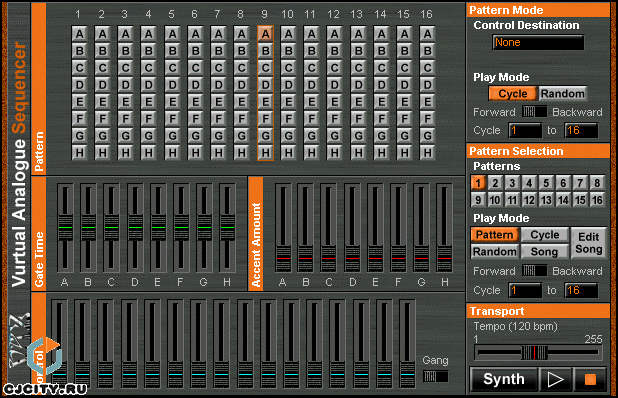The image size is (618, 398).
Task: Select step 10 pattern C
Action: pos(288,68)
